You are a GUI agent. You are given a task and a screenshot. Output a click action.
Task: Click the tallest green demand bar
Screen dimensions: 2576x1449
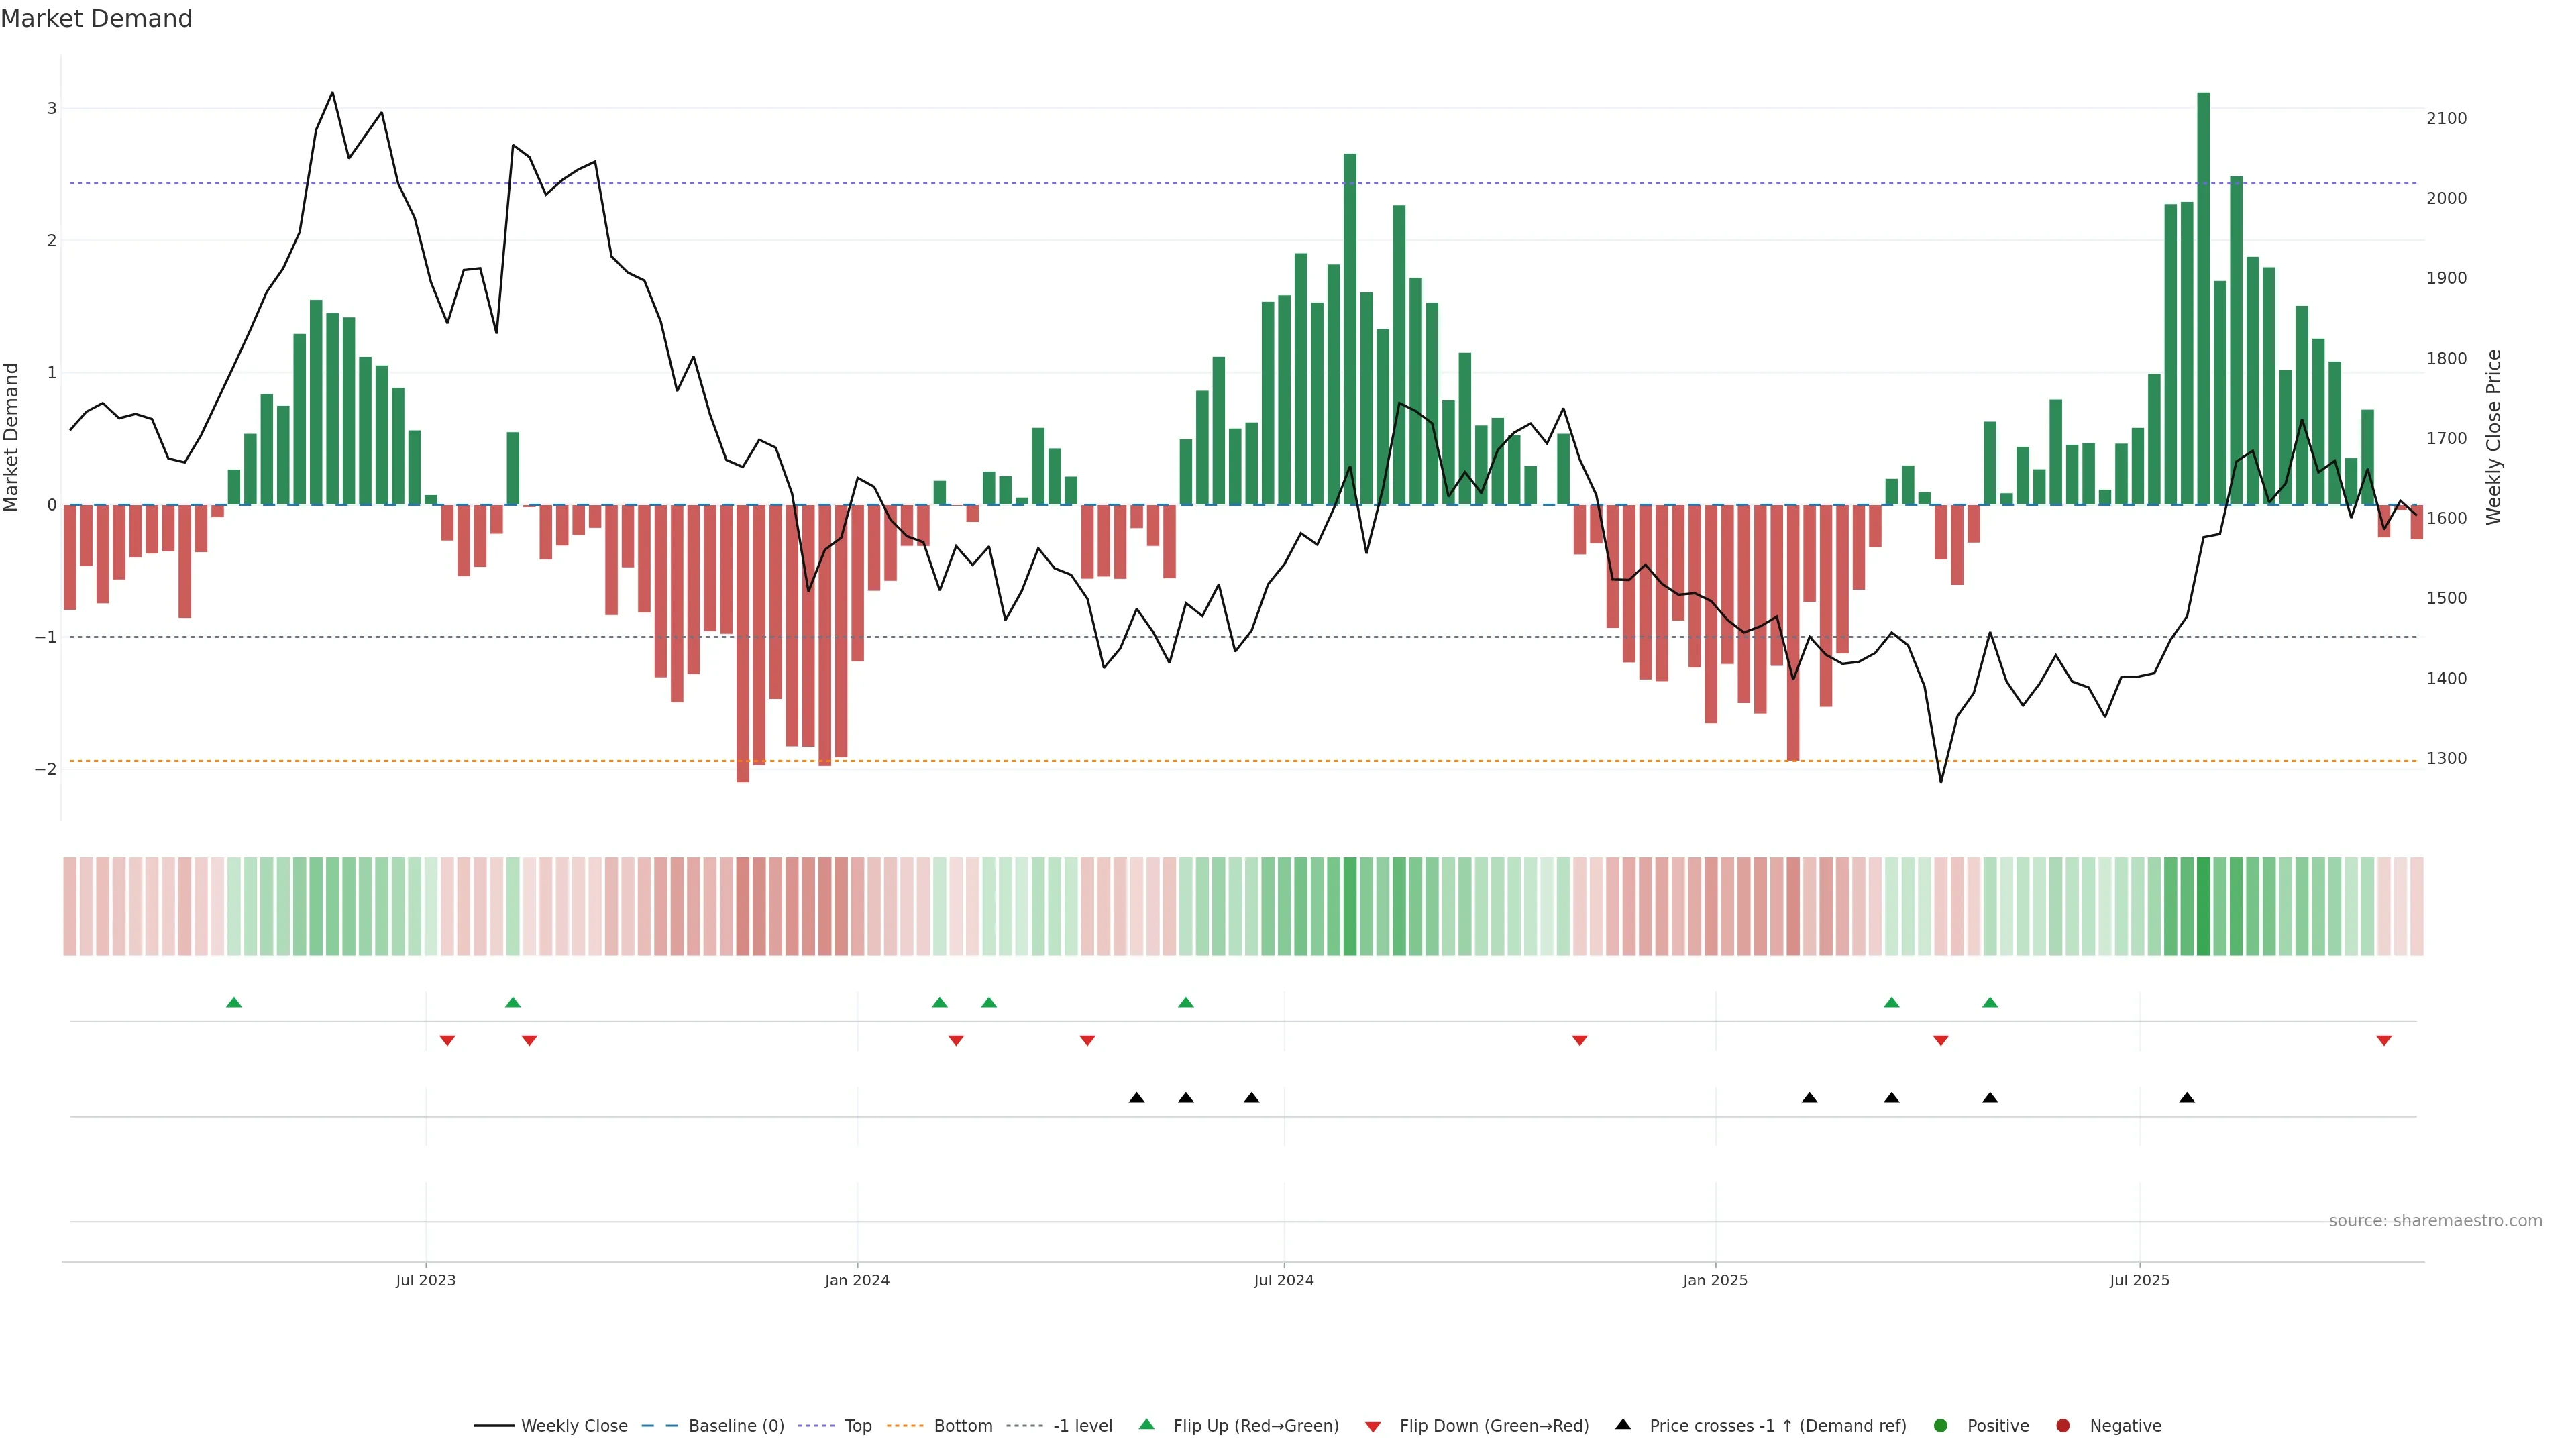2203,300
